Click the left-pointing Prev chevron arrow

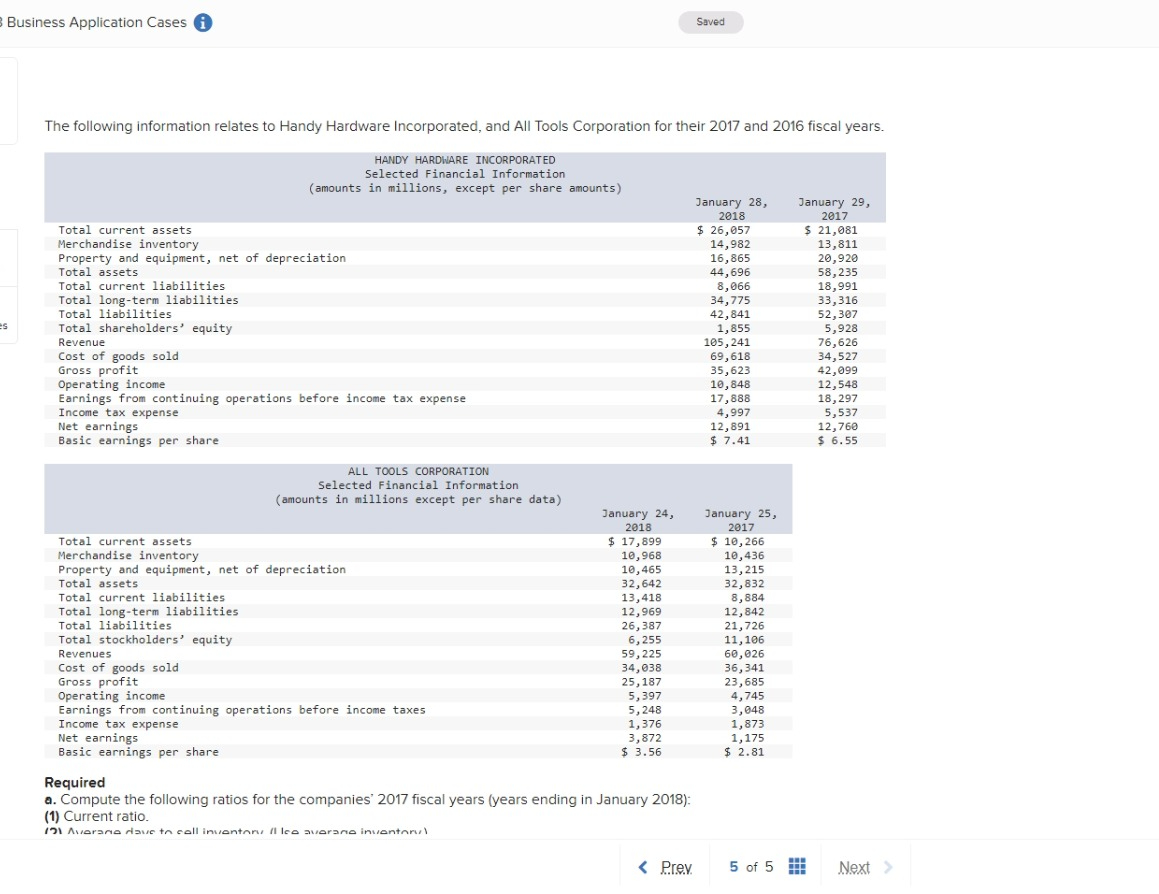tap(643, 867)
